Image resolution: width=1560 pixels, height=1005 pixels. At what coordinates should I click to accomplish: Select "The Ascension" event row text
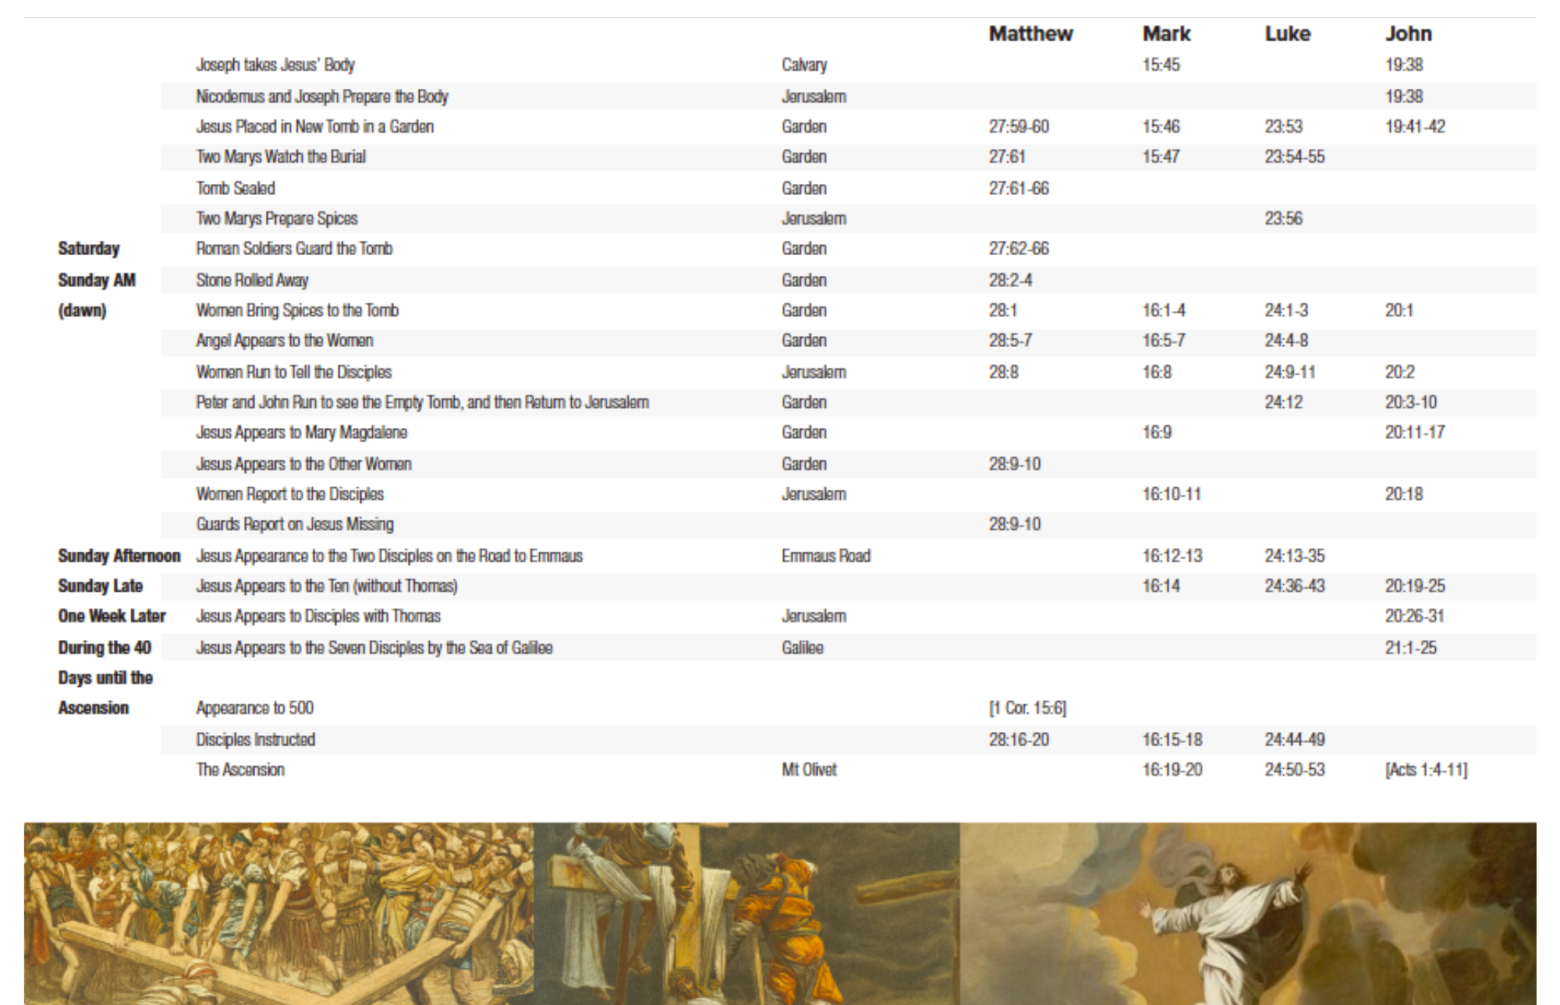(240, 770)
